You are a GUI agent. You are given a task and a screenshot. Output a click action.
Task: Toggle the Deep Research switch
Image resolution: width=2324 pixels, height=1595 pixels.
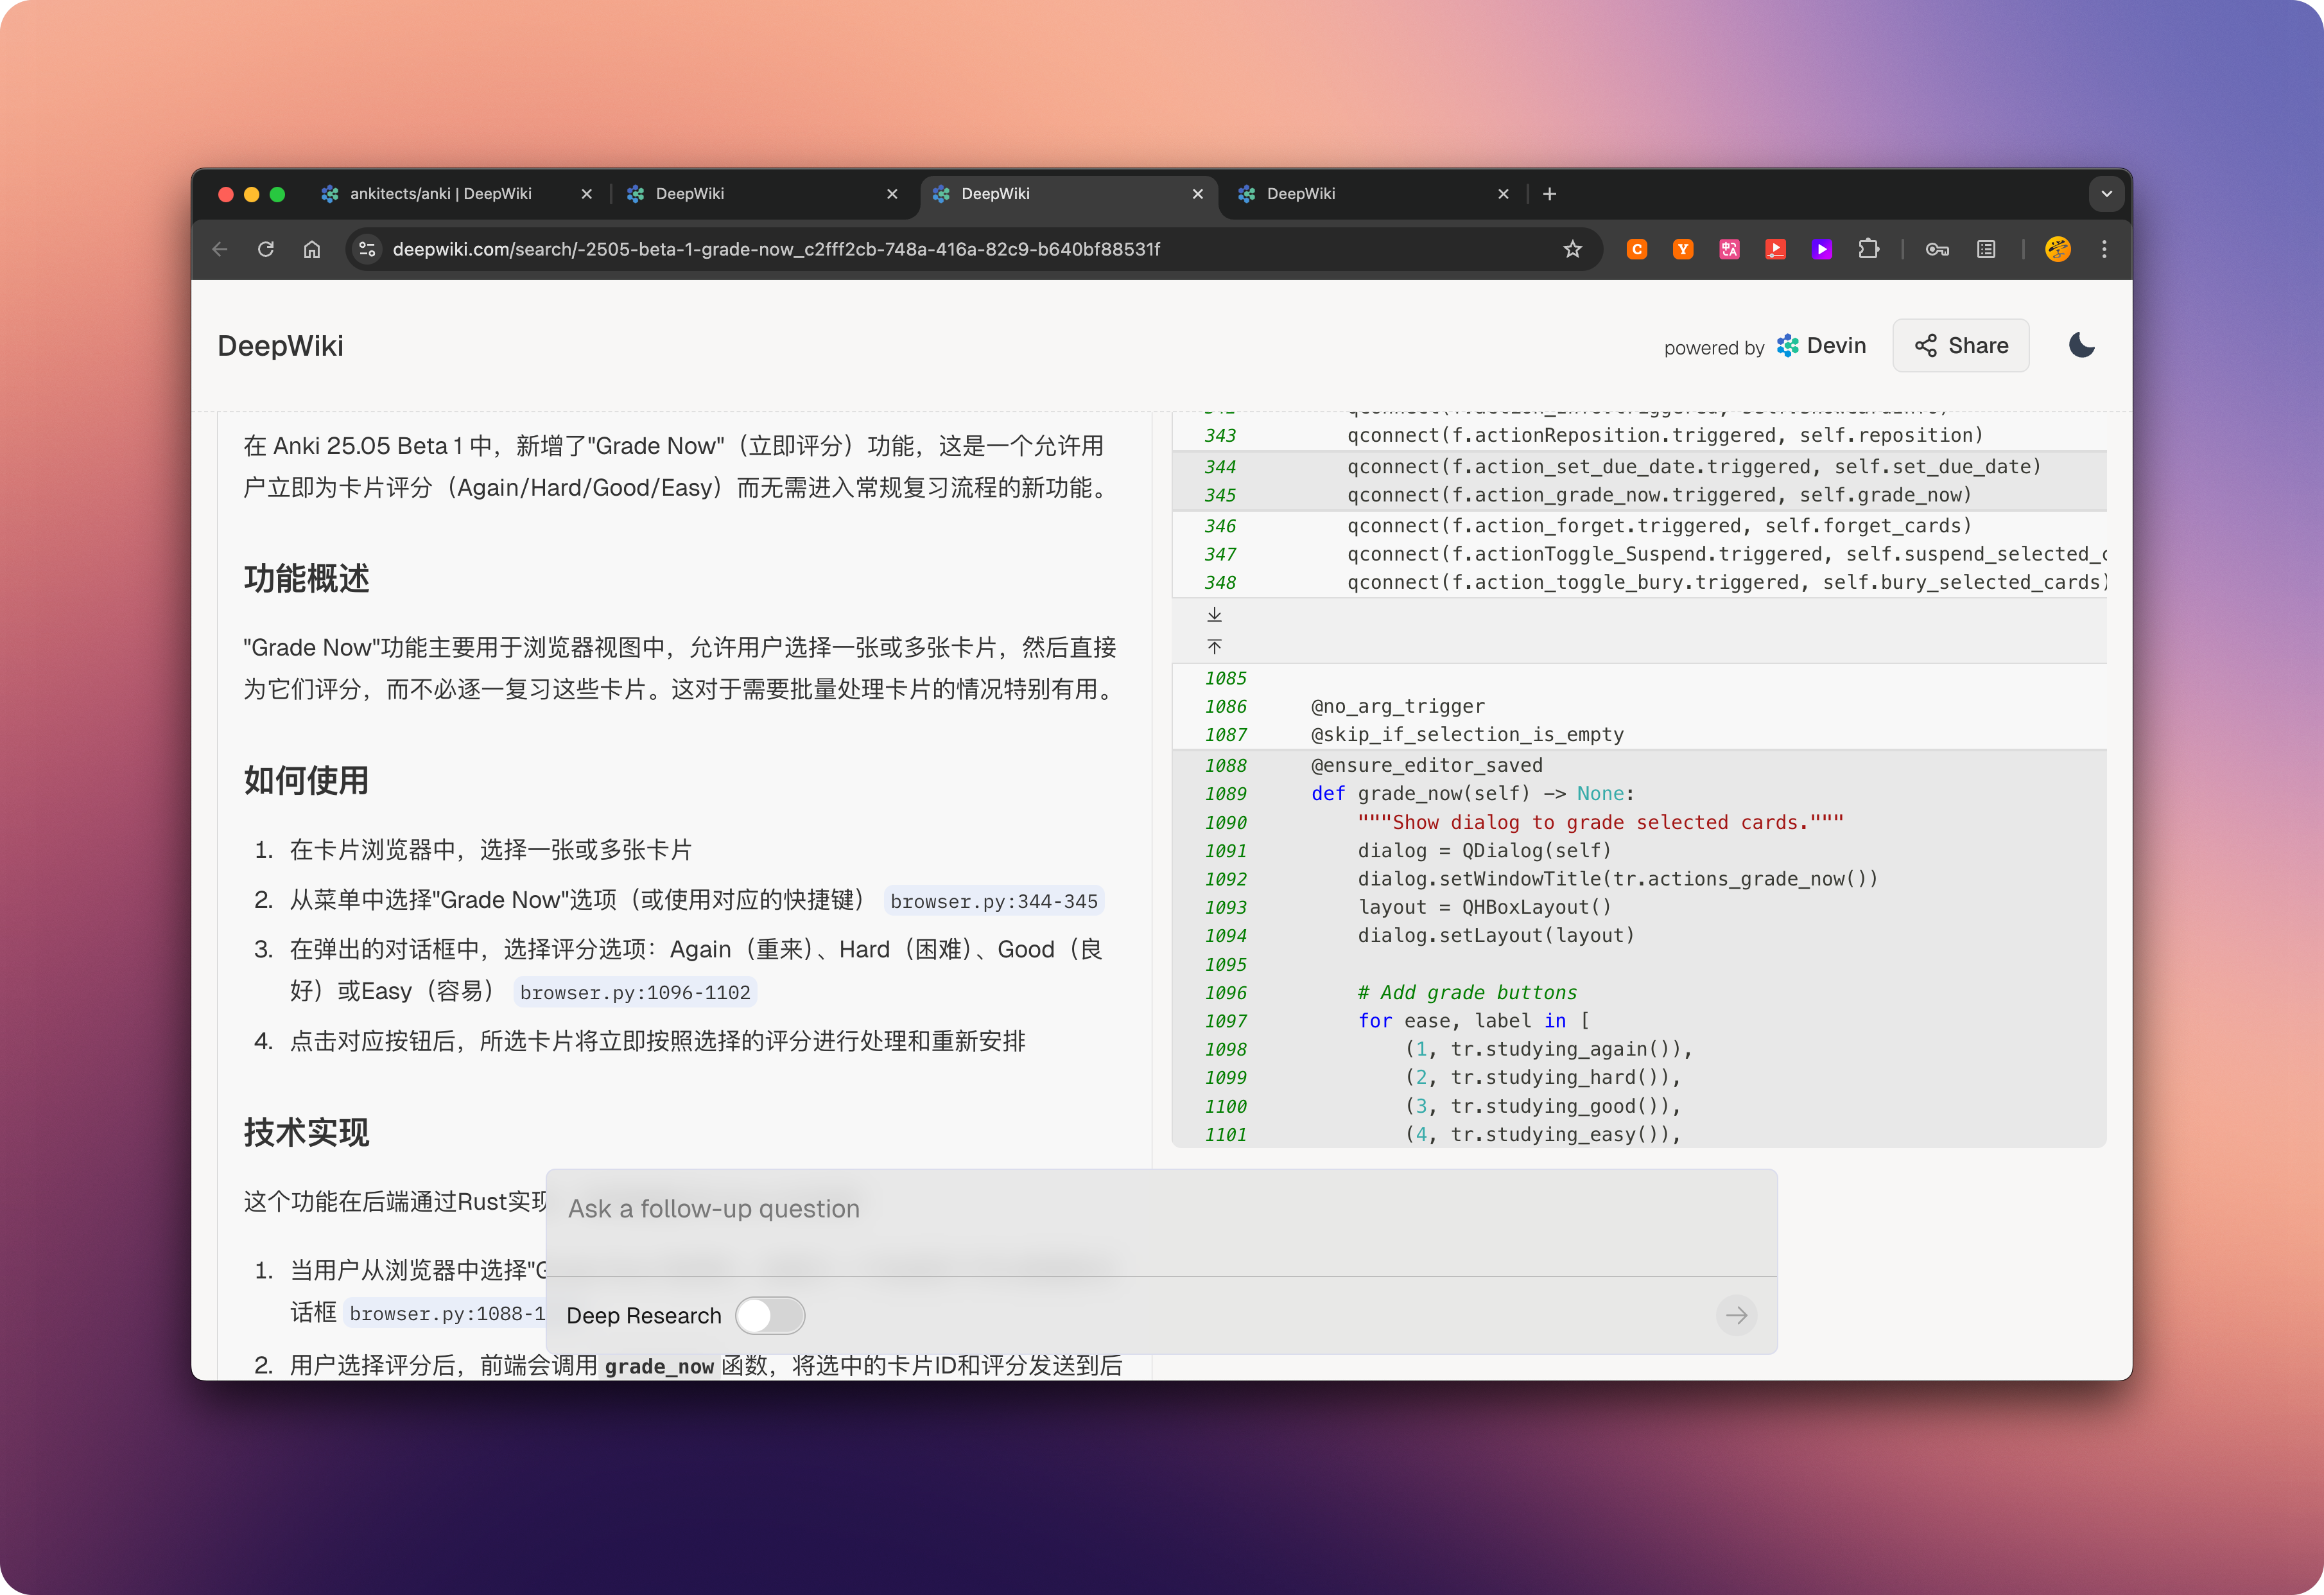point(770,1315)
